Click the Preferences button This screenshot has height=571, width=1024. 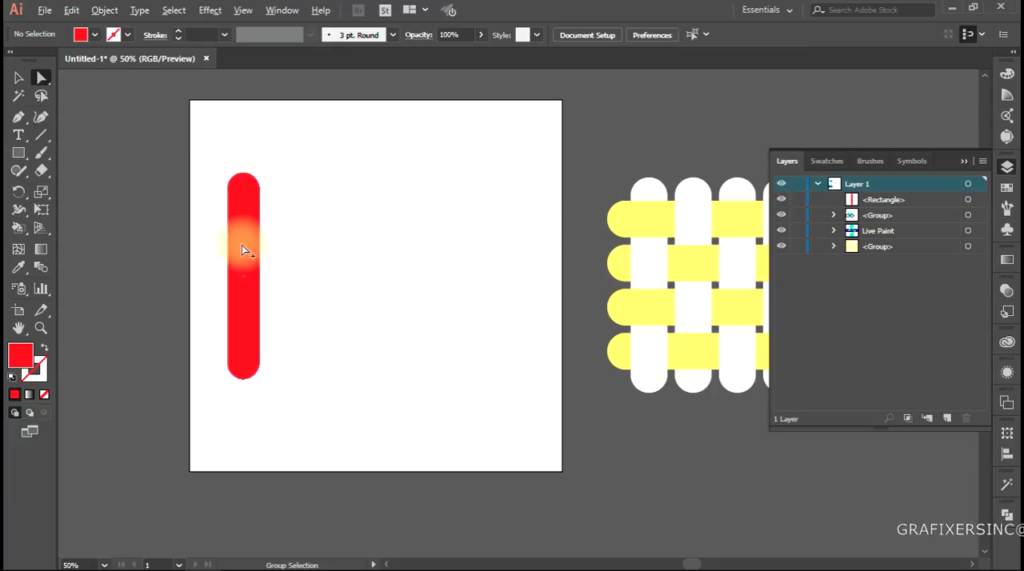pos(652,35)
